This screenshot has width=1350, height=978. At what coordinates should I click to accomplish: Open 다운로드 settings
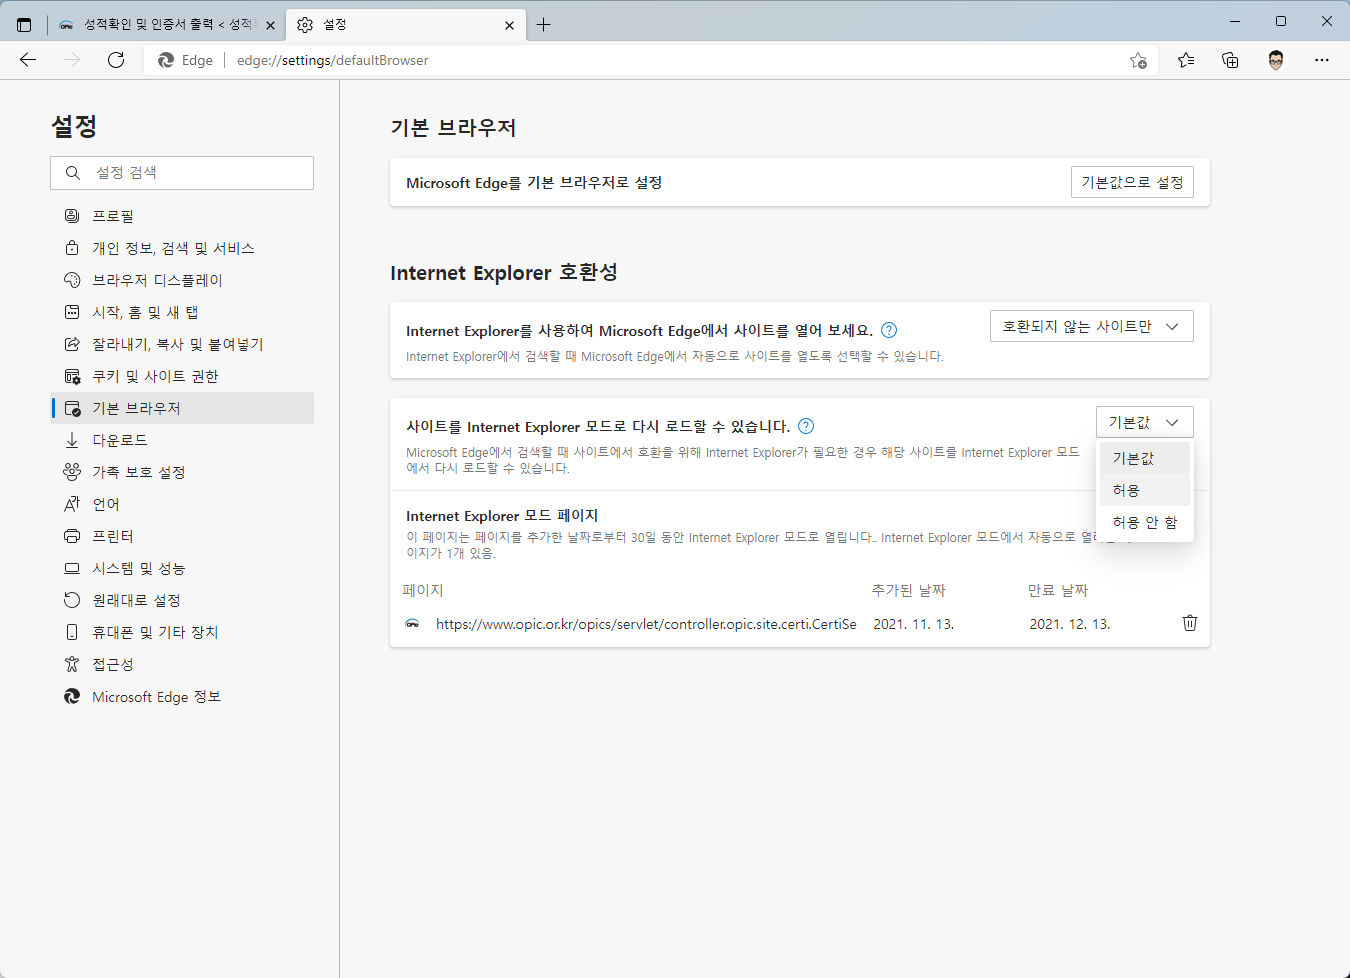click(x=182, y=440)
